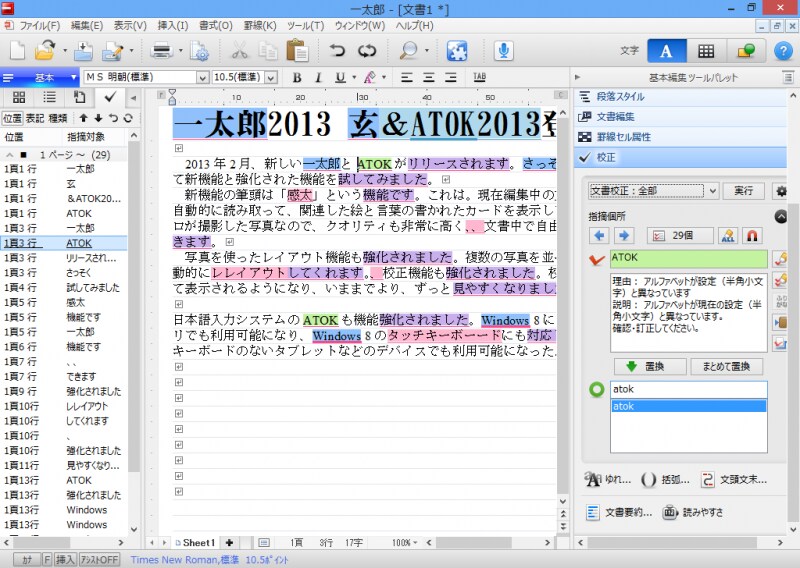The height and width of the screenshot is (568, 800).
Task: Open the ファイル(F) menu
Action: (x=39, y=26)
